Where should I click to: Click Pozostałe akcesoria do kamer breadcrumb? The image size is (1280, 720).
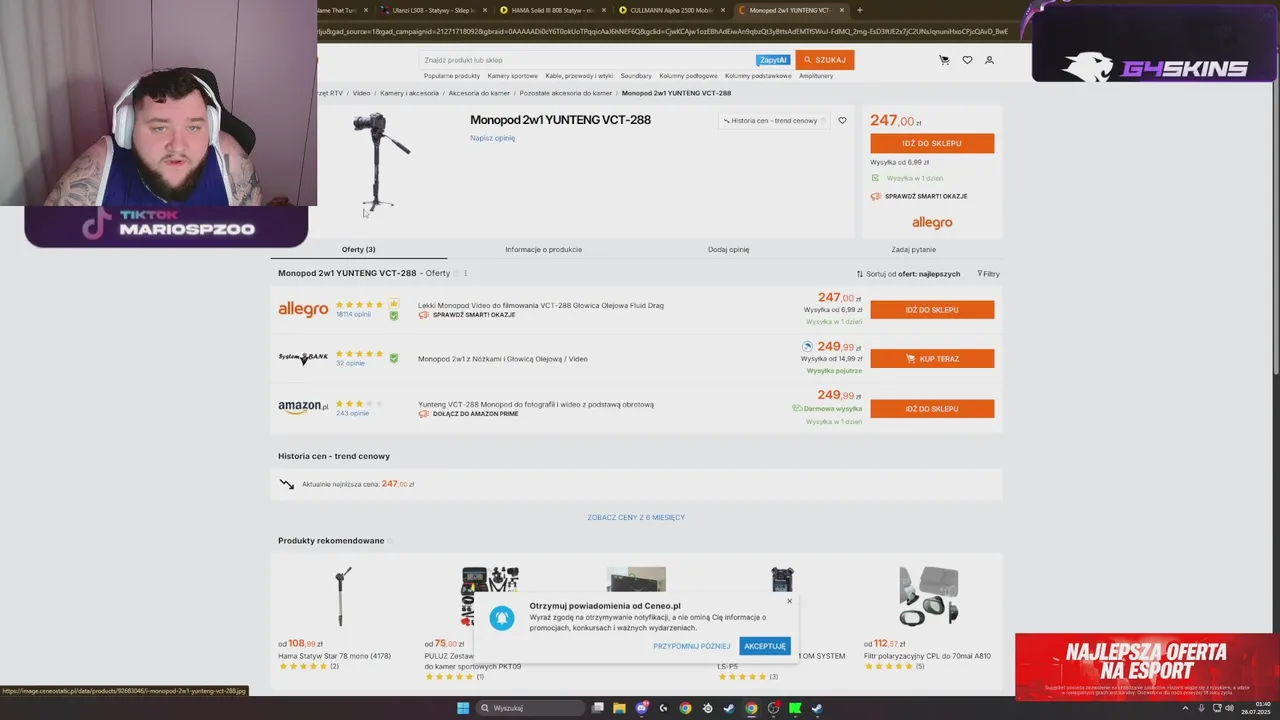click(x=565, y=93)
